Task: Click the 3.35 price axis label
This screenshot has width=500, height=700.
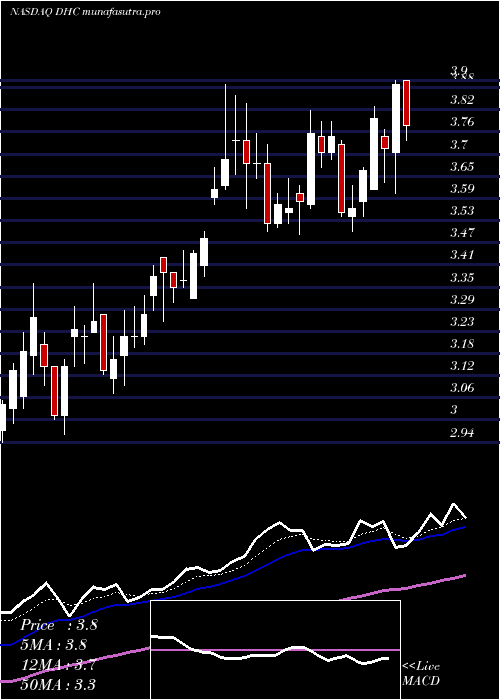Action: click(462, 278)
